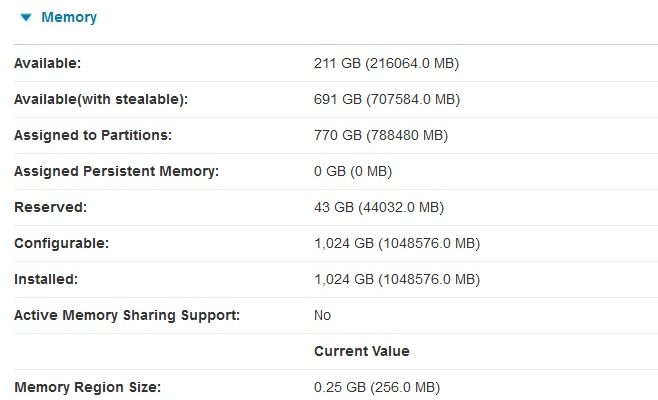Click the Reserved label
This screenshot has width=658, height=400.
(x=50, y=207)
